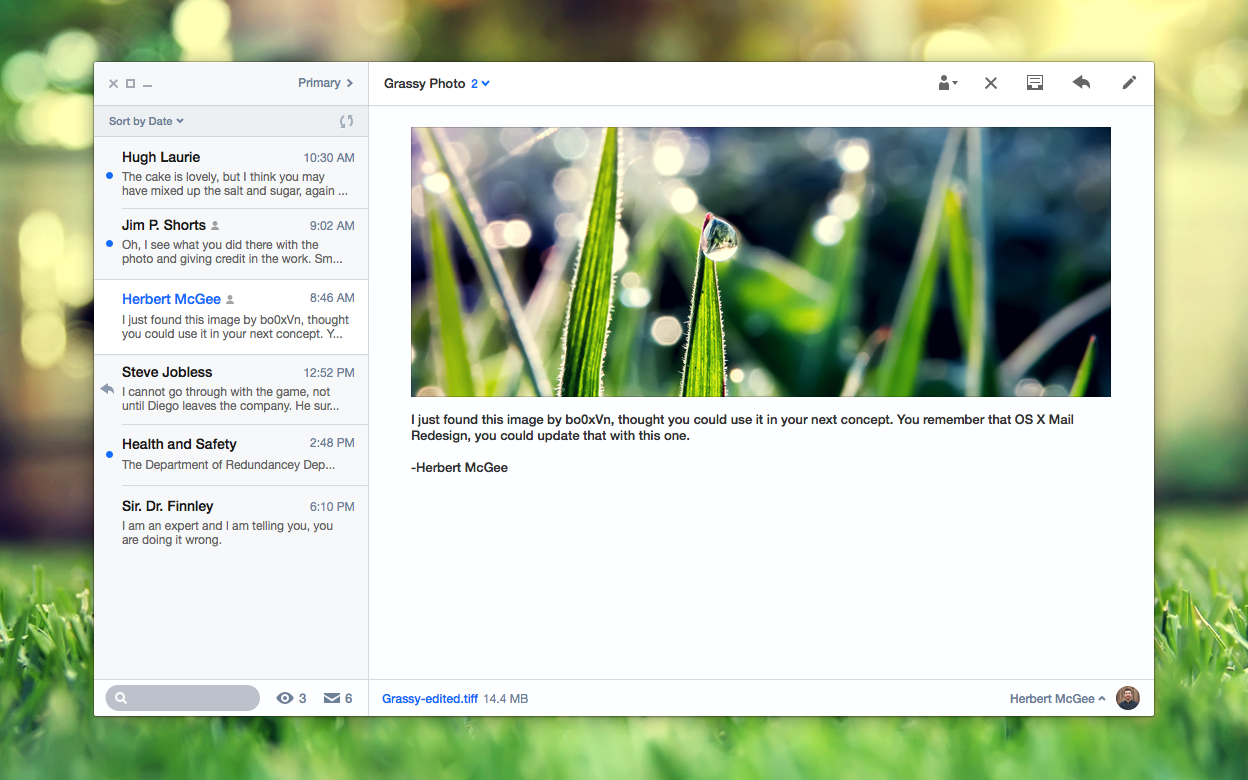Expand thread count 2 dropdown
This screenshot has height=780, width=1248.
480,84
